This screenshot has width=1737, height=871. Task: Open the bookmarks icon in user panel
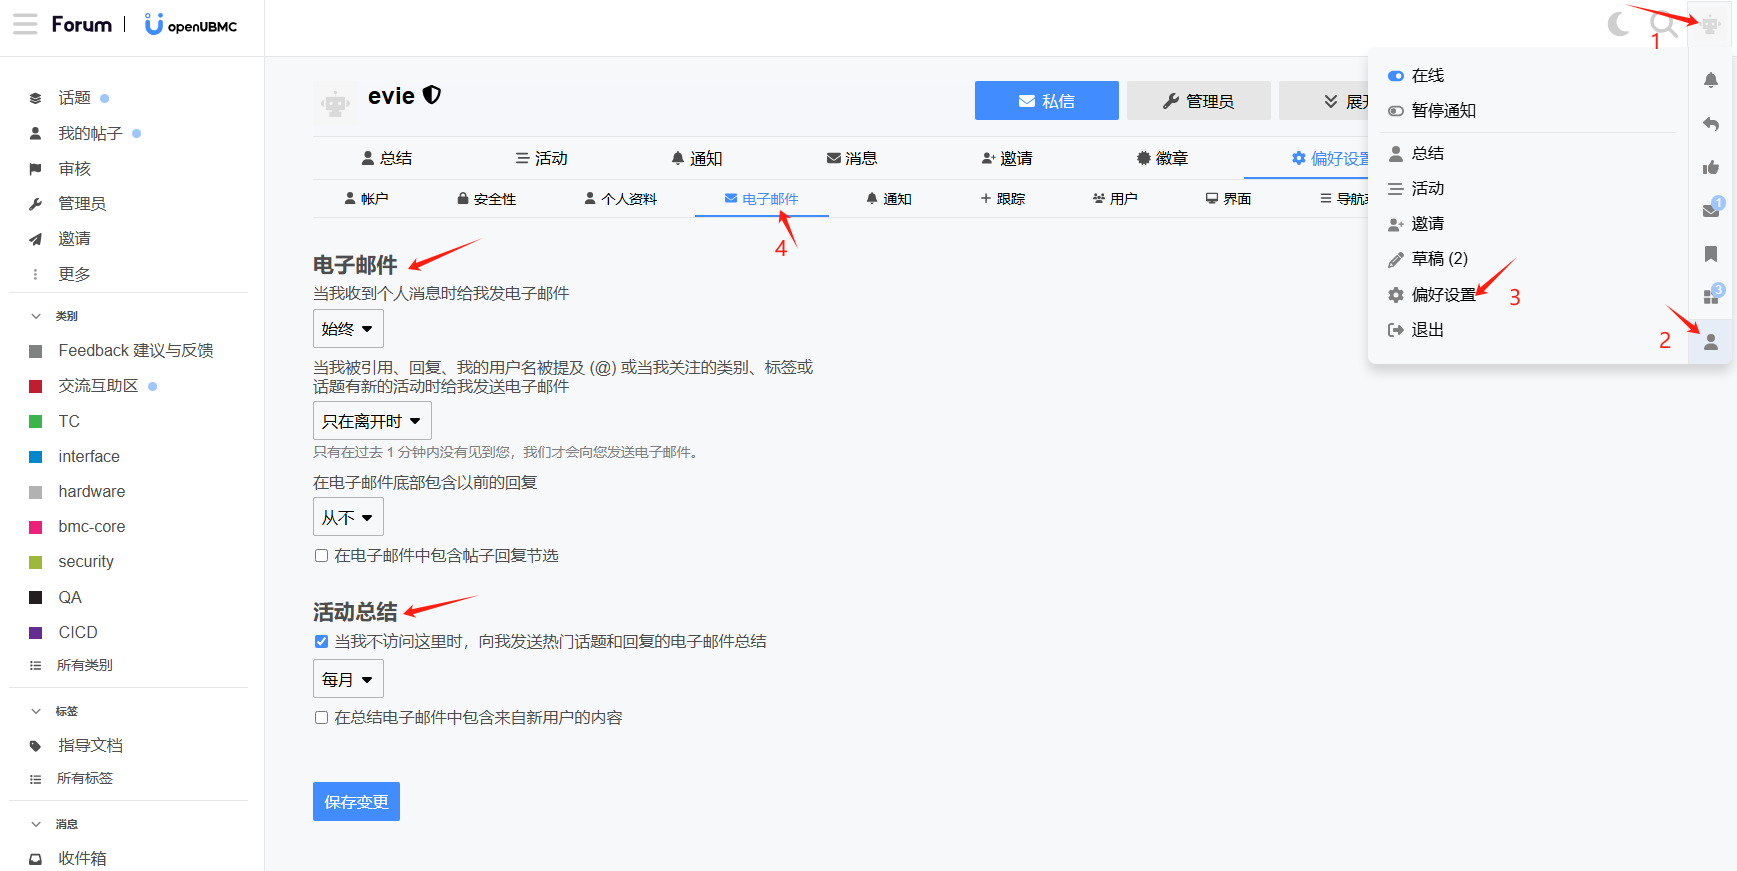tap(1710, 254)
